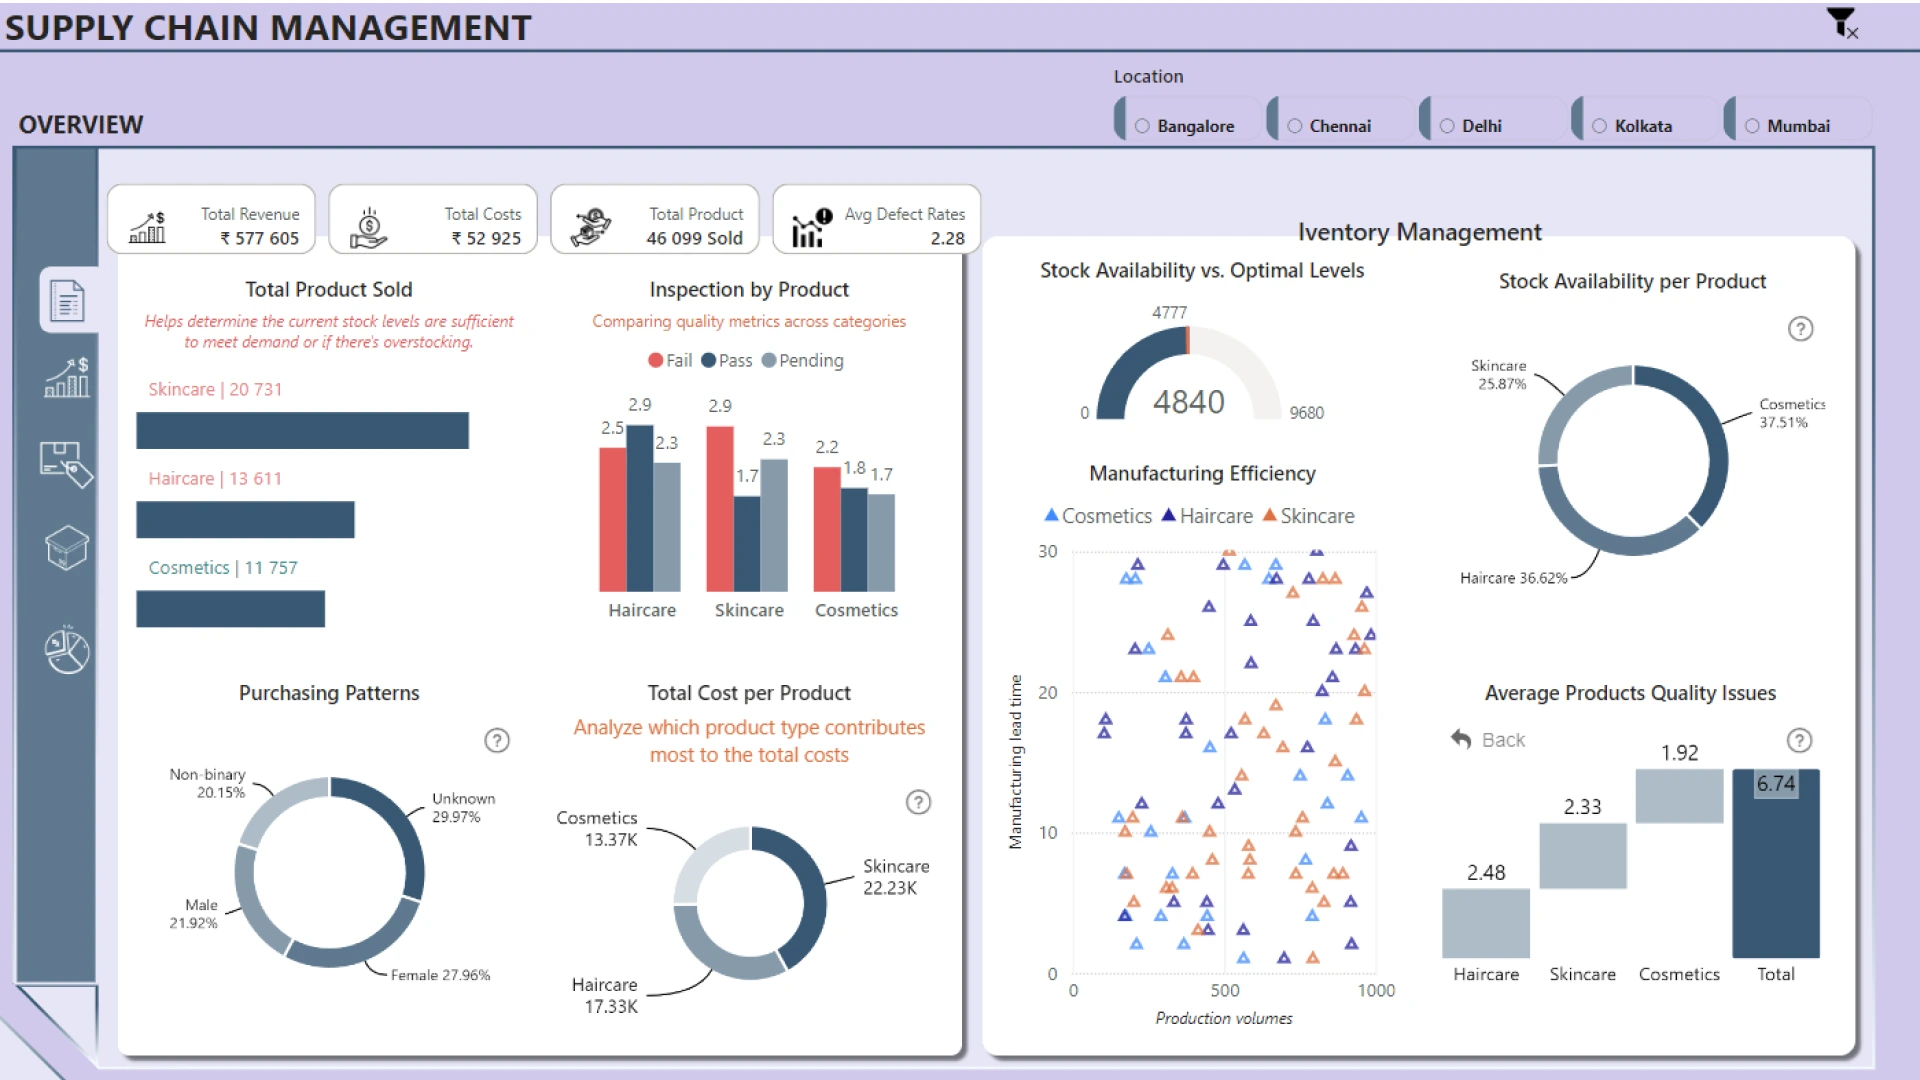The image size is (1920, 1080).
Task: Click the Skincare 25.87% stock label
Action: (1498, 374)
